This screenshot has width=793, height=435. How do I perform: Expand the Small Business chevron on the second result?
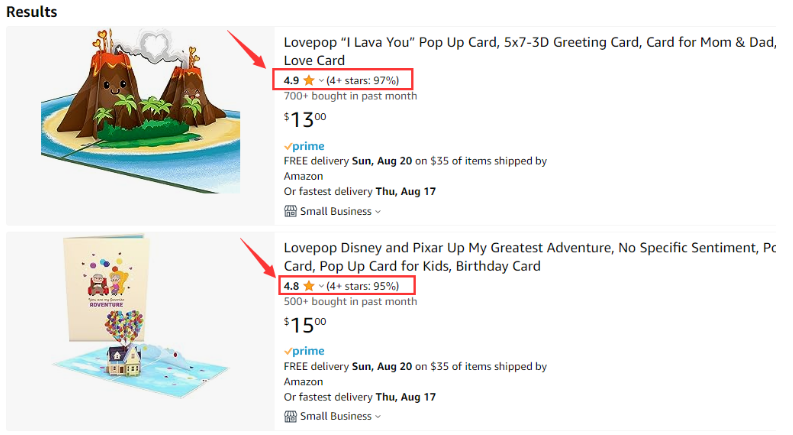378,417
